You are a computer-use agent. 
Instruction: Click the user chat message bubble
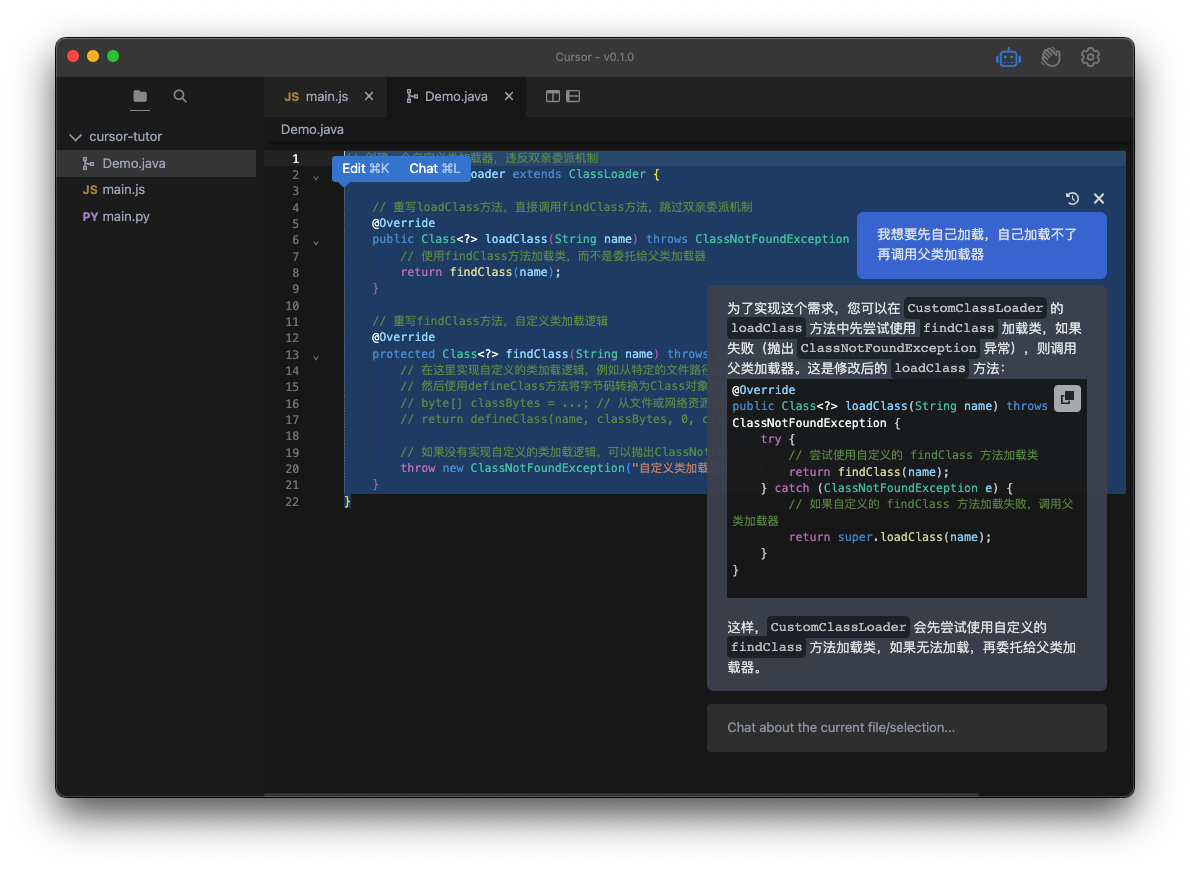pos(981,245)
